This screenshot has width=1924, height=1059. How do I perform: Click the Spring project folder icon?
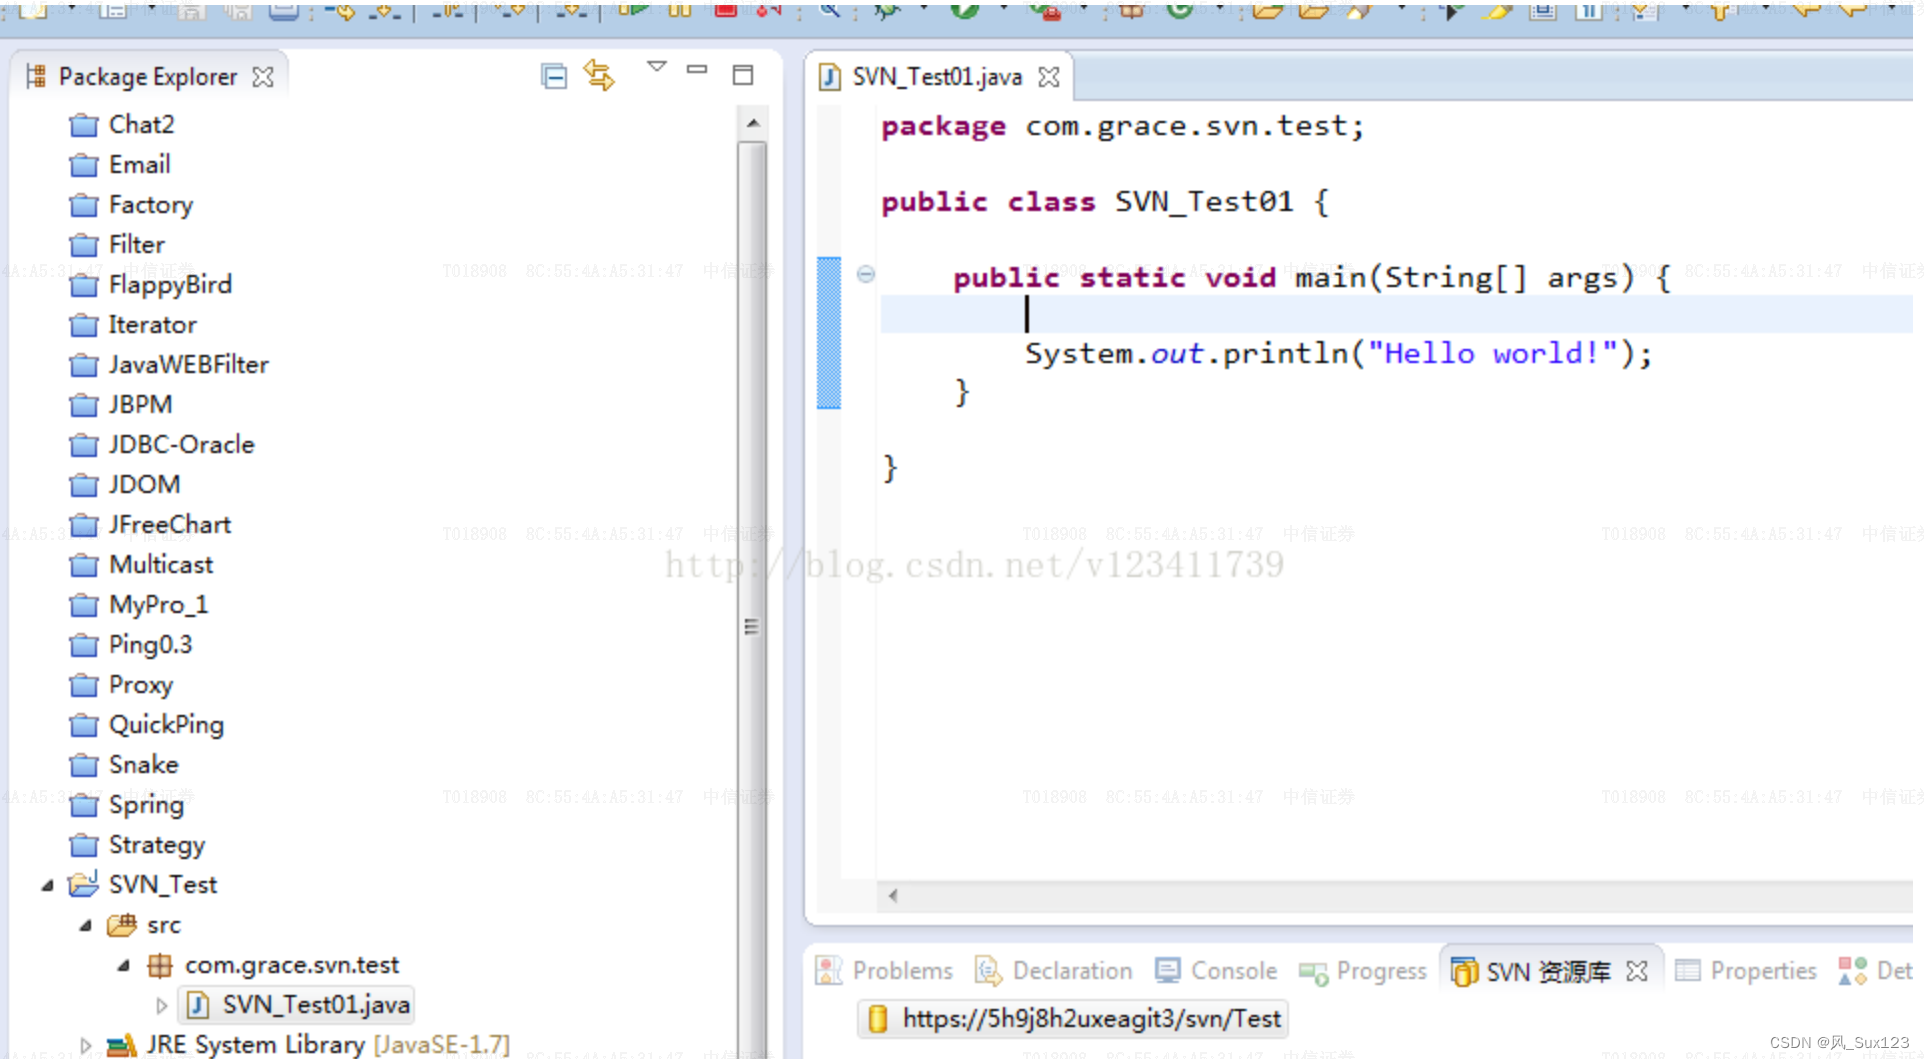tap(84, 805)
